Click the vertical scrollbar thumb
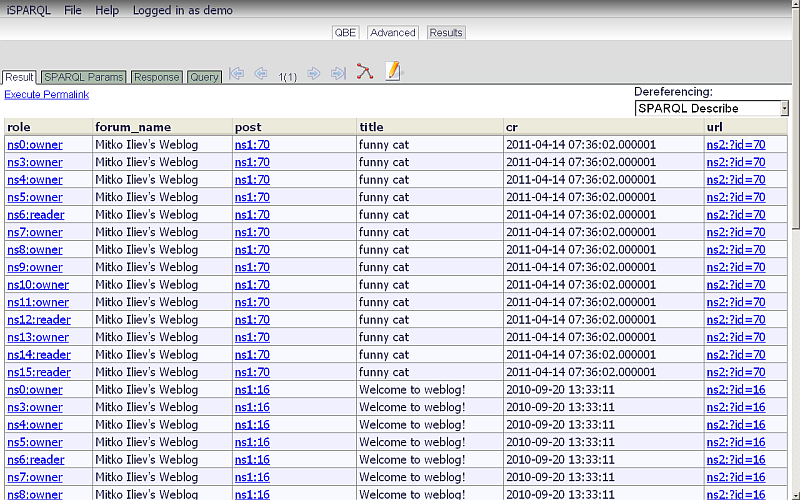 [796, 120]
